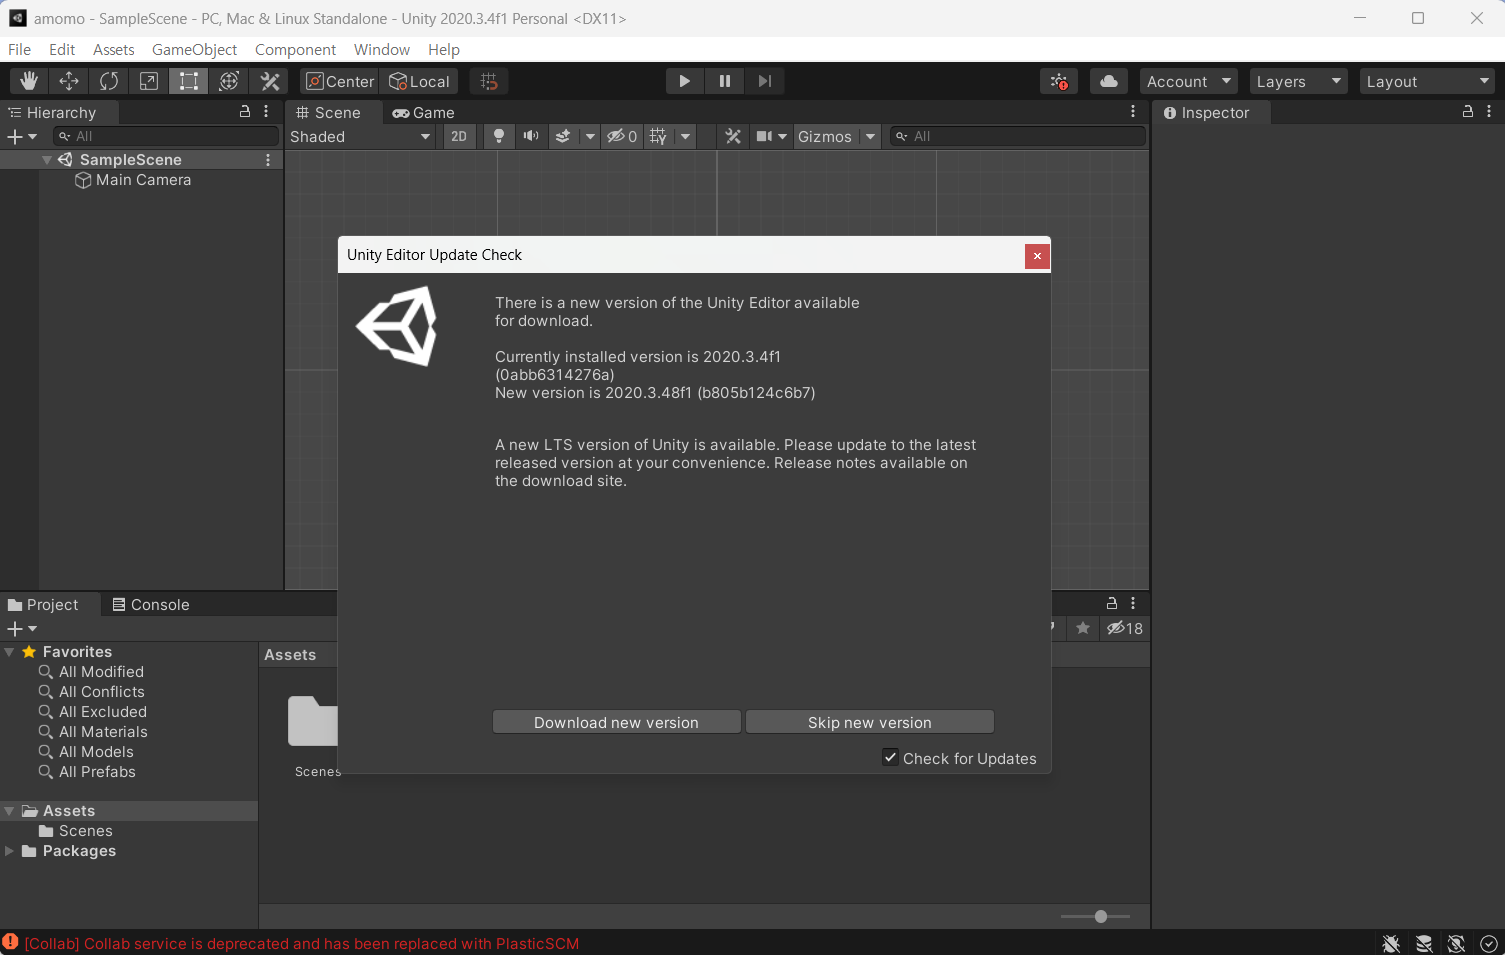Open the Component menu
Screen dimensions: 1505x955
(x=295, y=49)
